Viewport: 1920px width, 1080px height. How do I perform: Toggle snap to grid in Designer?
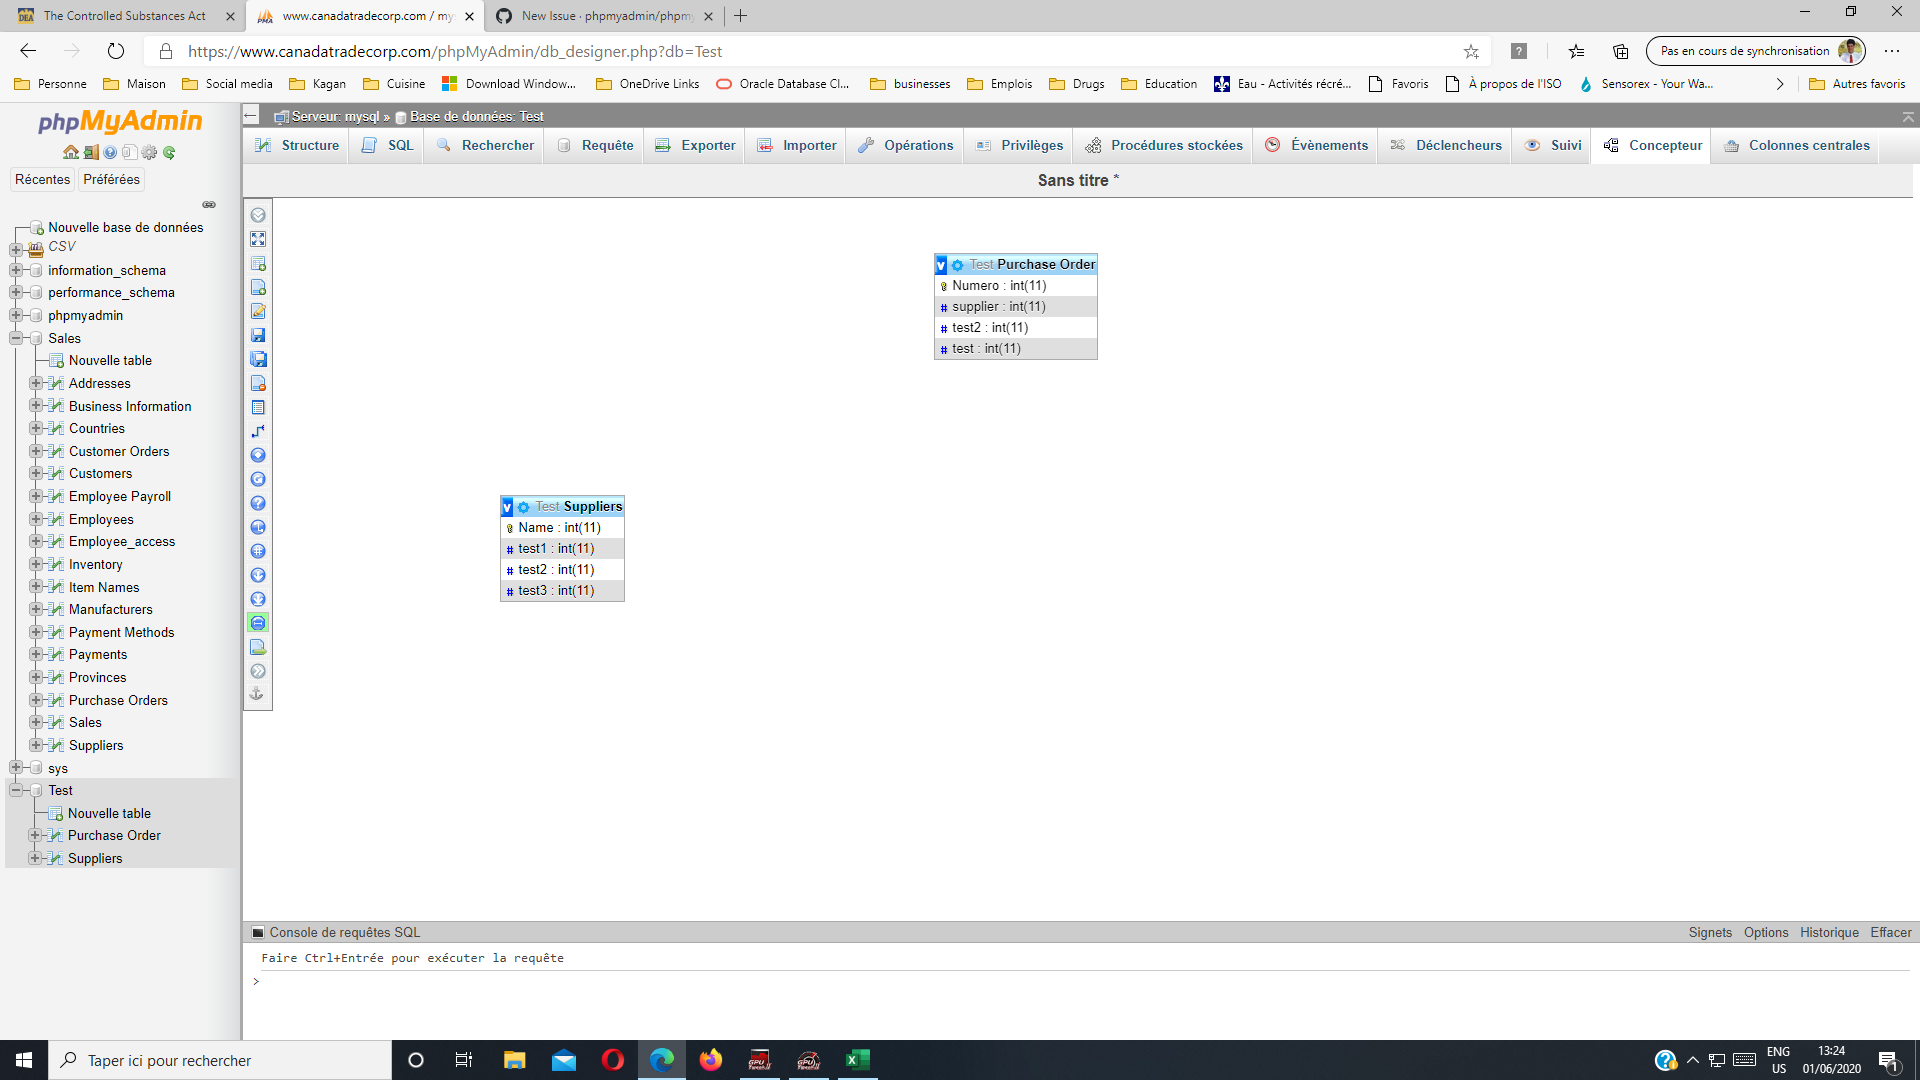[258, 551]
